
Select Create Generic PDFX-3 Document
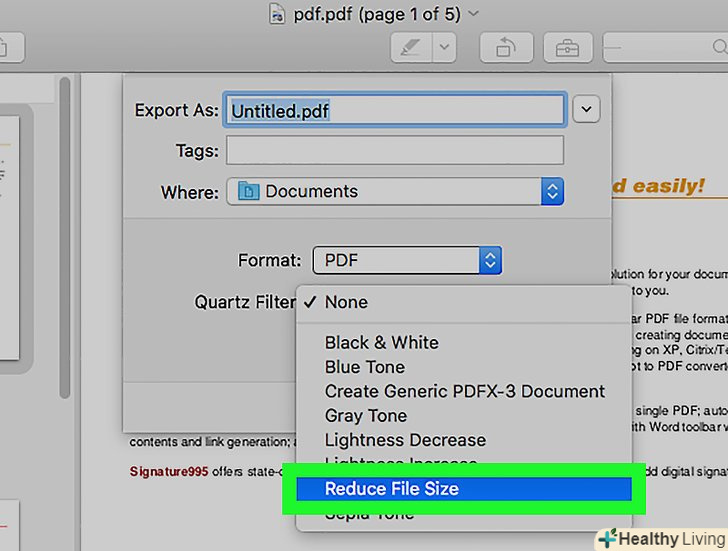pos(464,391)
